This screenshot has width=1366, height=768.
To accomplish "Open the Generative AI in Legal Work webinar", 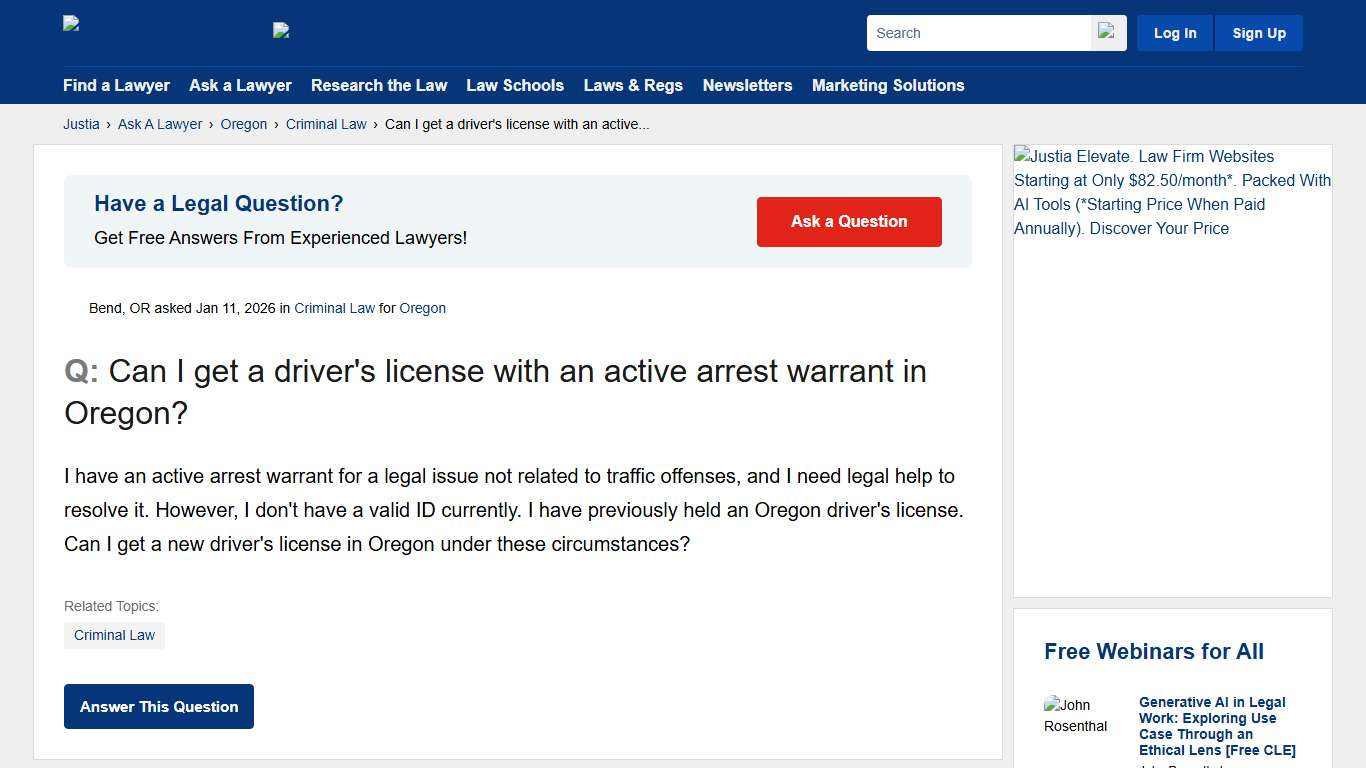I will coord(1212,726).
